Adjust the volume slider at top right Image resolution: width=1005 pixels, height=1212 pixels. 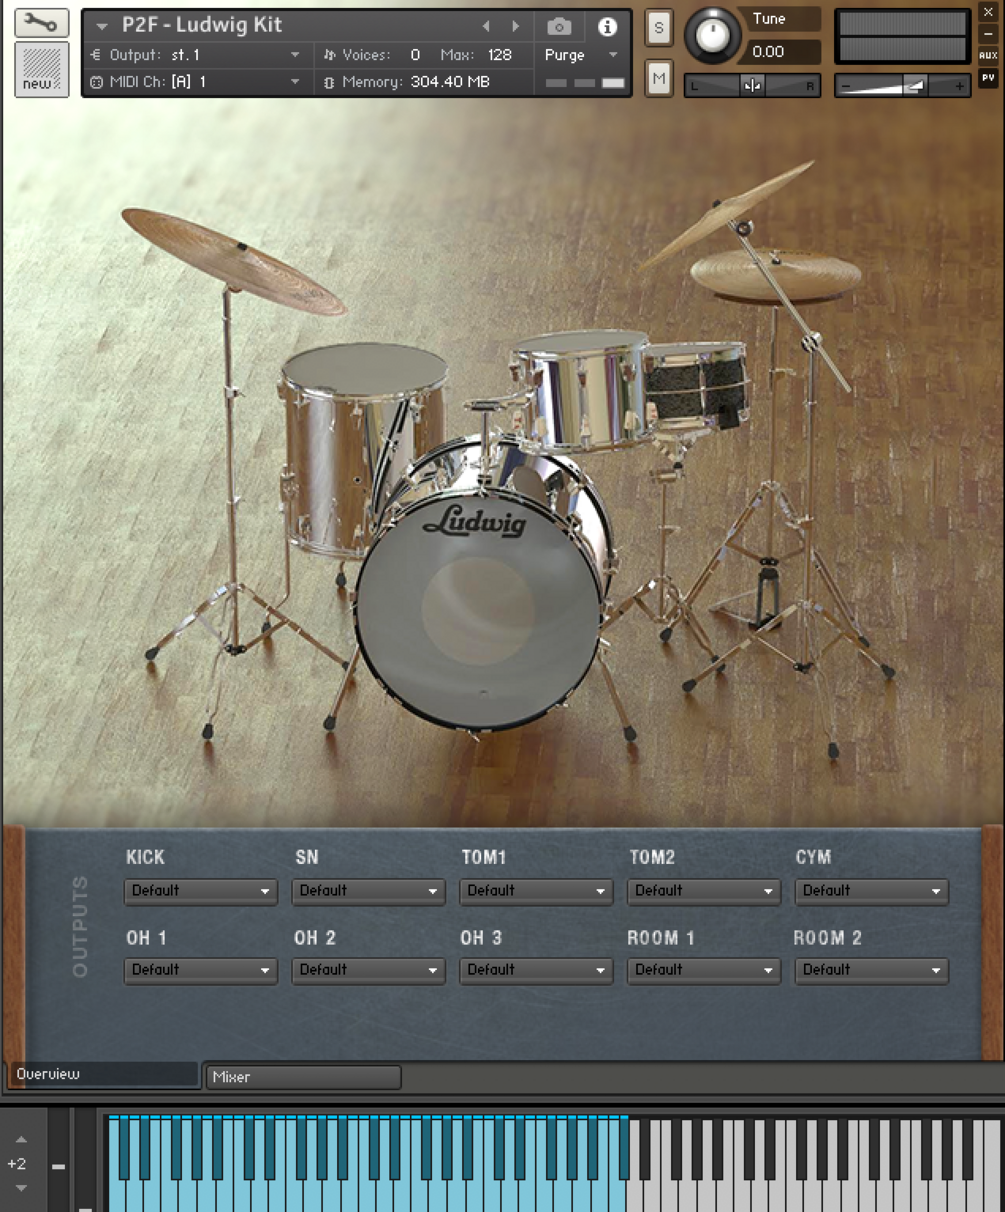tap(903, 87)
